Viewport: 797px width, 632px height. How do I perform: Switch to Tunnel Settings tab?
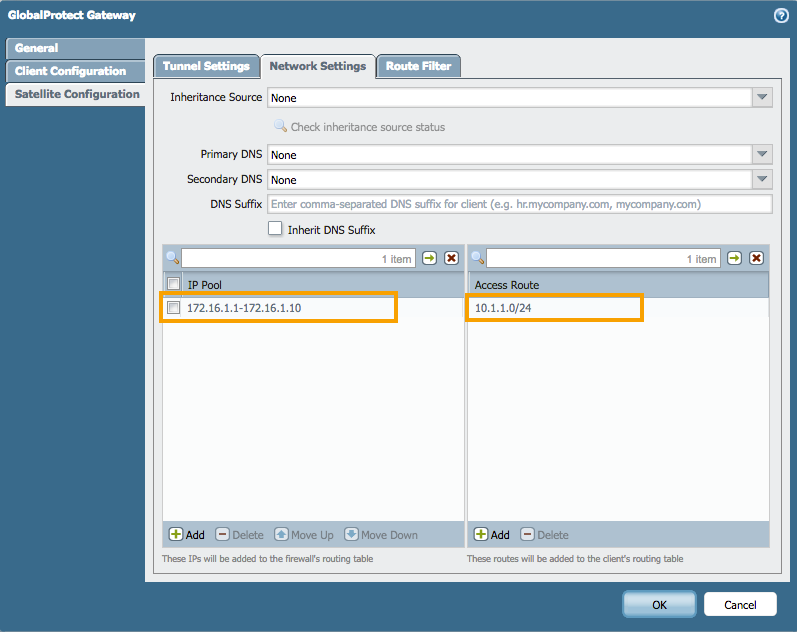click(206, 66)
